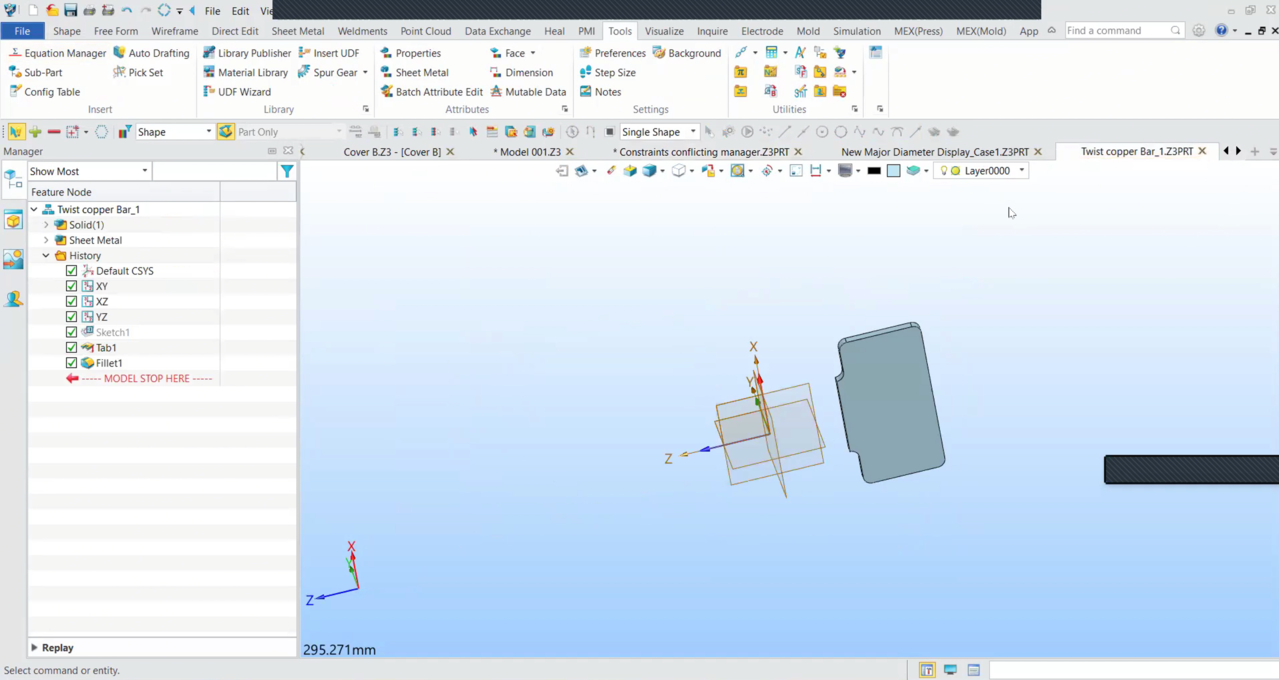Toggle the Tab1 feature checkbox
The image size is (1279, 680).
coord(71,348)
